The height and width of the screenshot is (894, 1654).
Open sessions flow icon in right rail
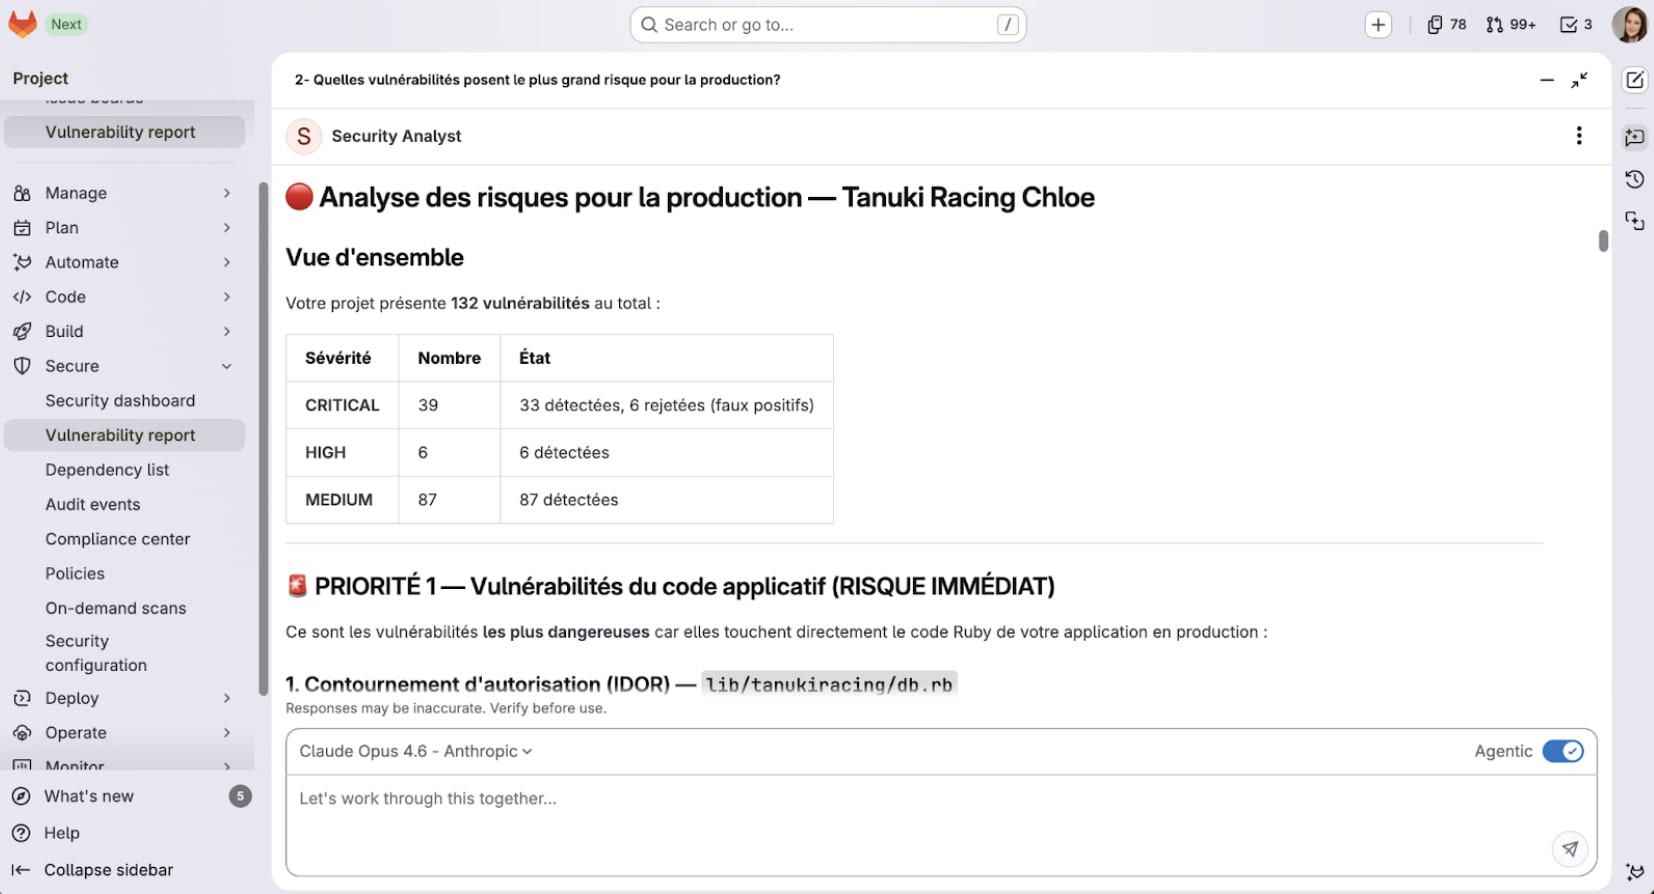tap(1635, 221)
